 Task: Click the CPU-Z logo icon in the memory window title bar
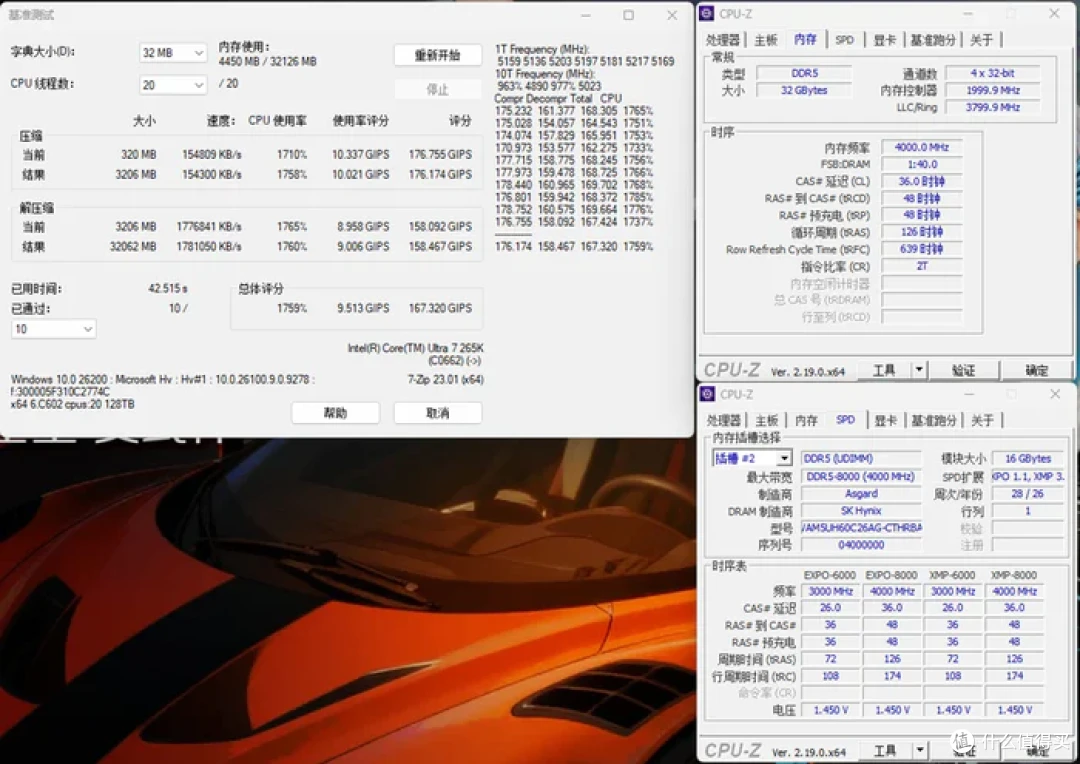[707, 13]
